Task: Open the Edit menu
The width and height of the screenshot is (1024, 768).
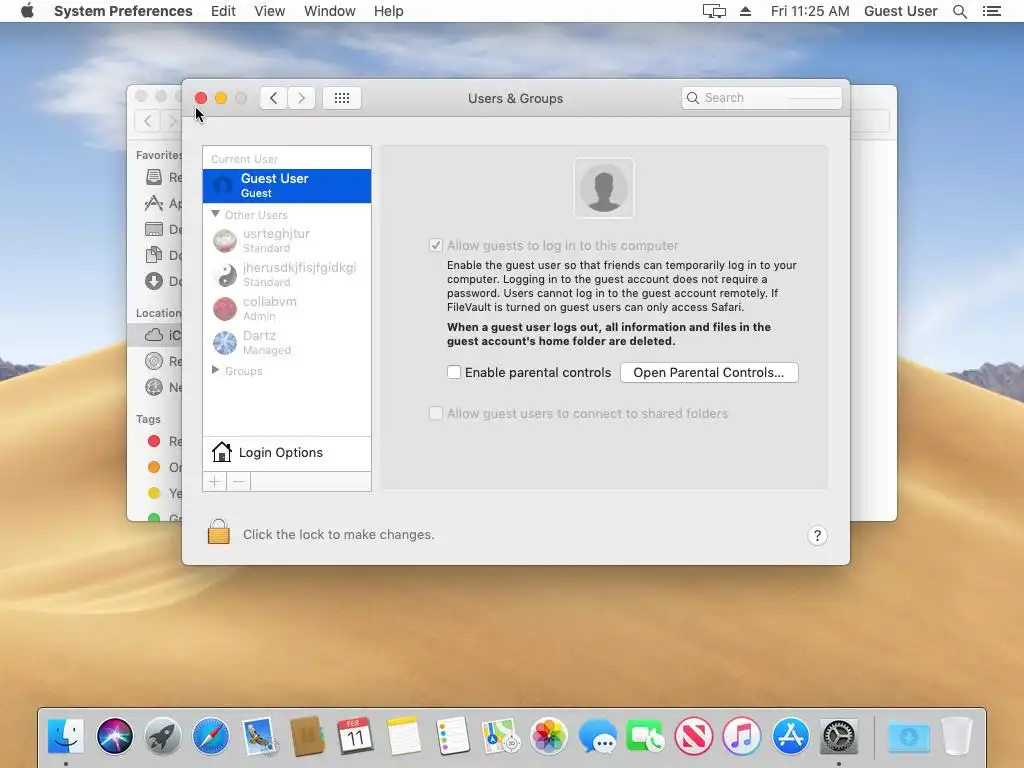Action: [223, 11]
